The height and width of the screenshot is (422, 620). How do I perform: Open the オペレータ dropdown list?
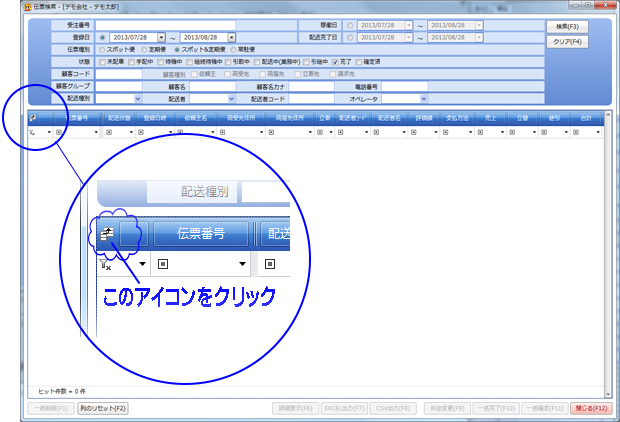click(423, 99)
